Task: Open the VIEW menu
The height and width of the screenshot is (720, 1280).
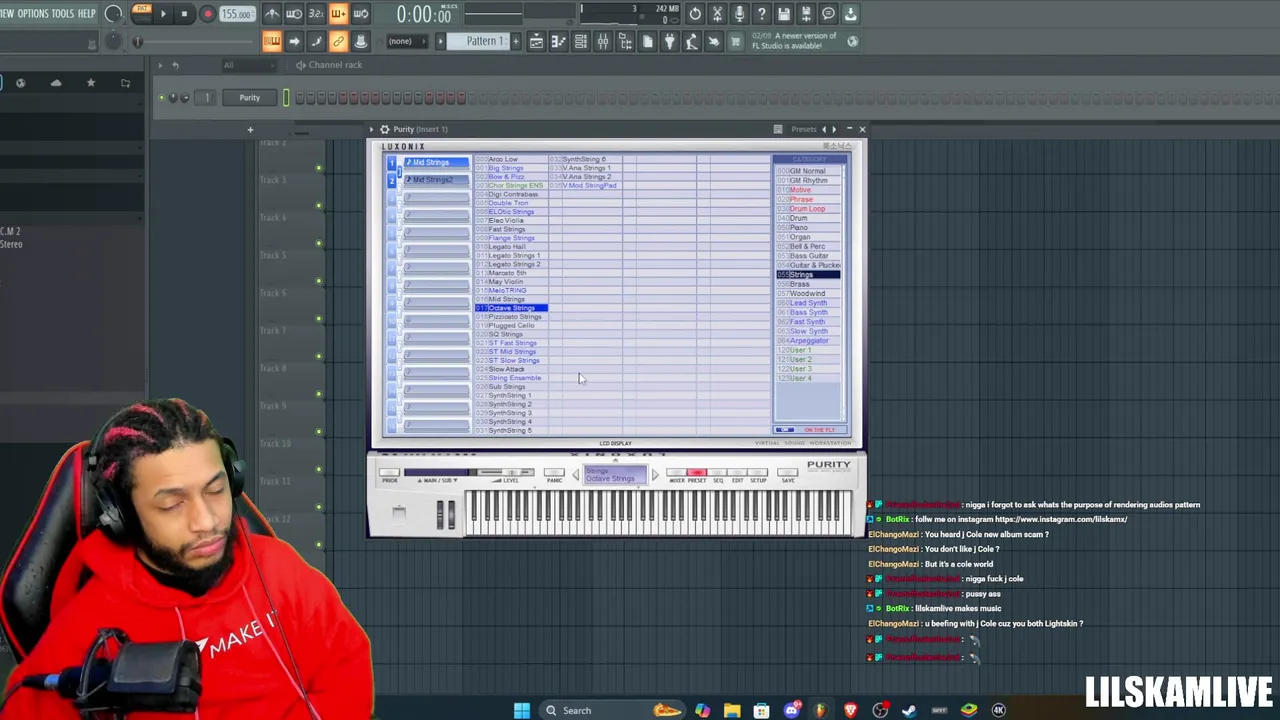Action: (7, 13)
